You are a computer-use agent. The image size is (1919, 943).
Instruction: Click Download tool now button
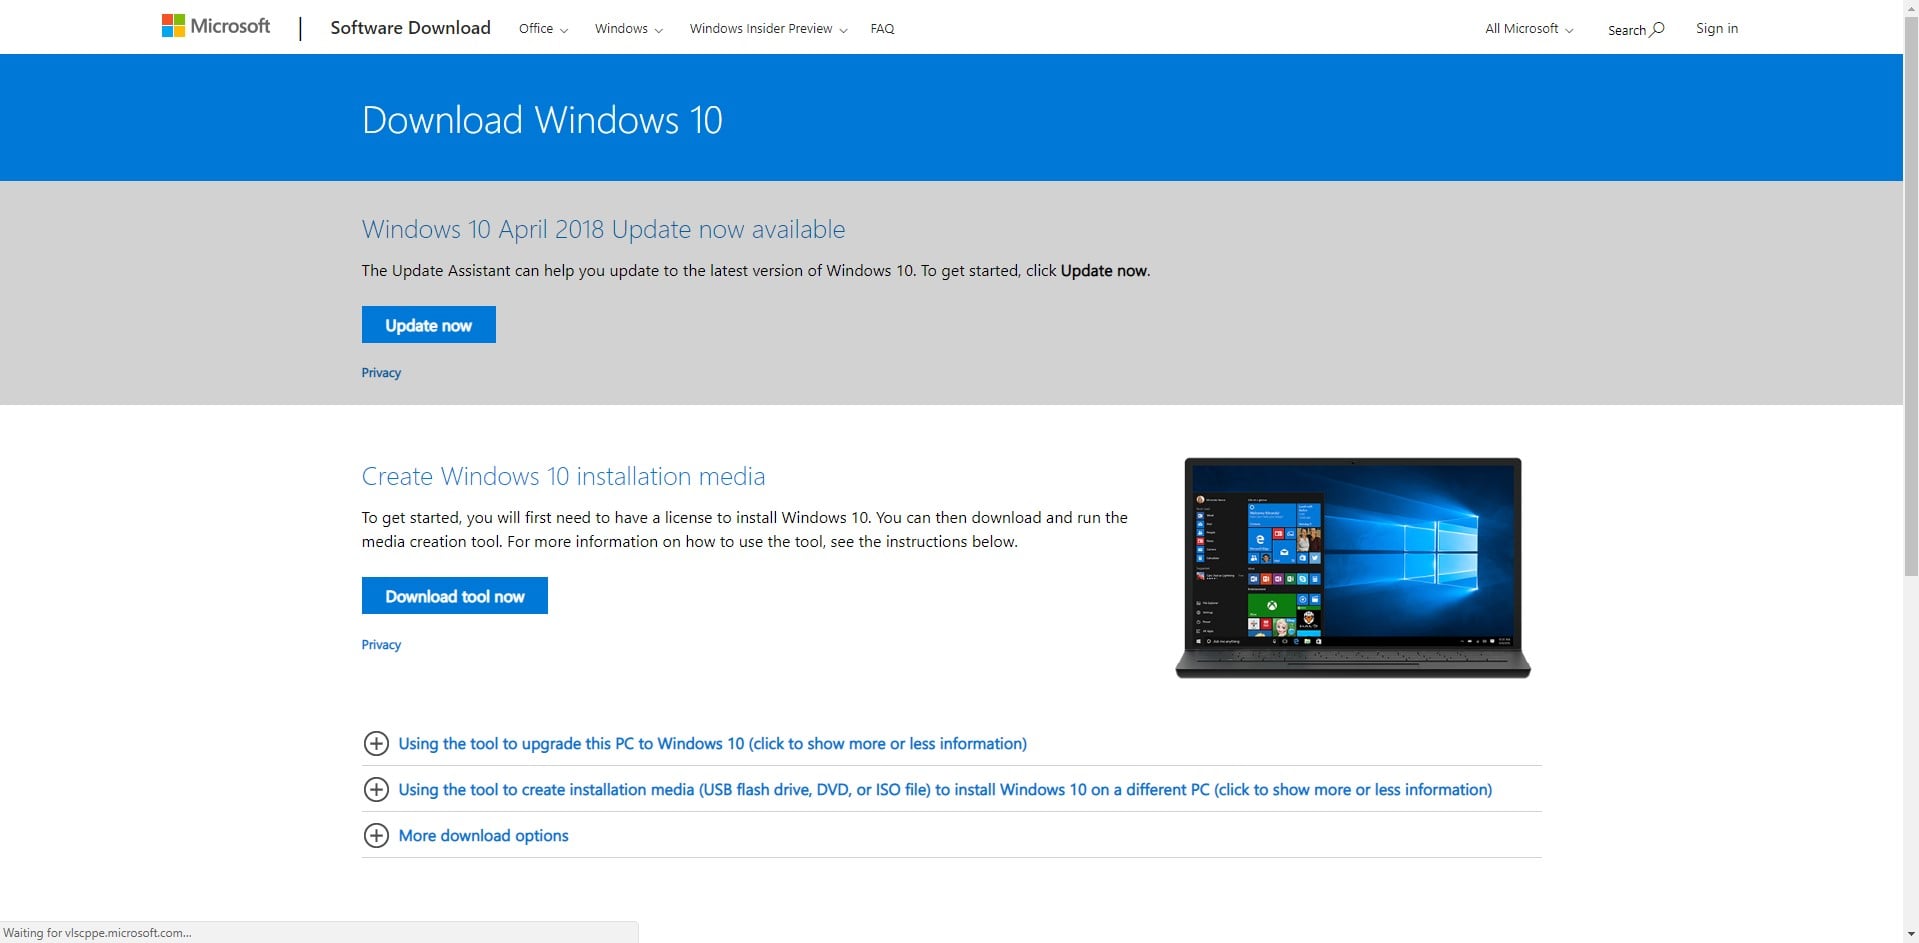point(454,596)
